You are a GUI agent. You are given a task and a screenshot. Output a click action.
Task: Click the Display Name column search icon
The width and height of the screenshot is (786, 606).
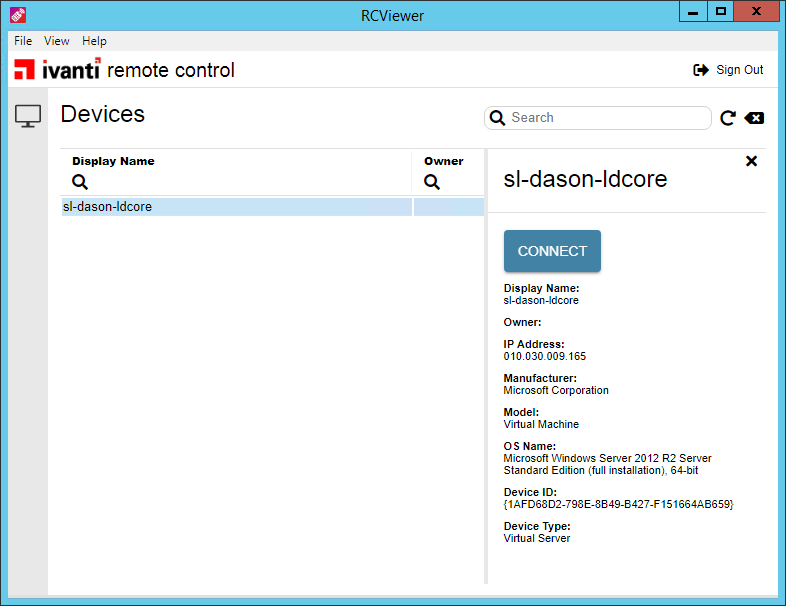[80, 181]
